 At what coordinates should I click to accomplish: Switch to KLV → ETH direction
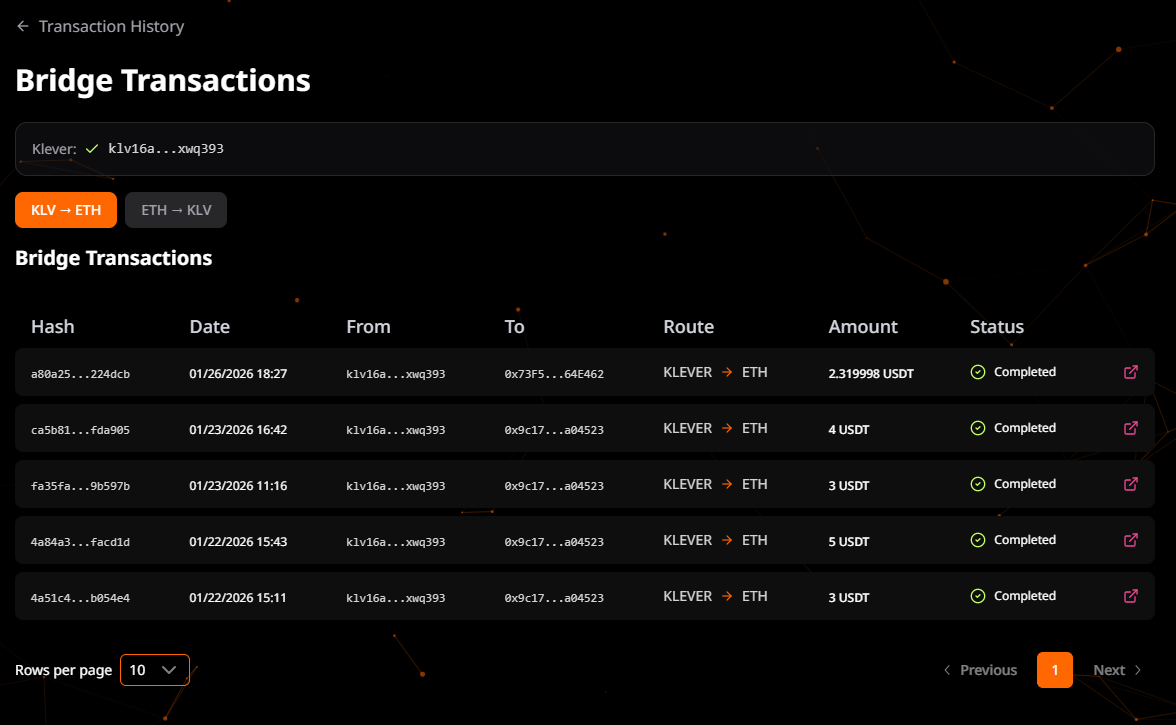(66, 210)
